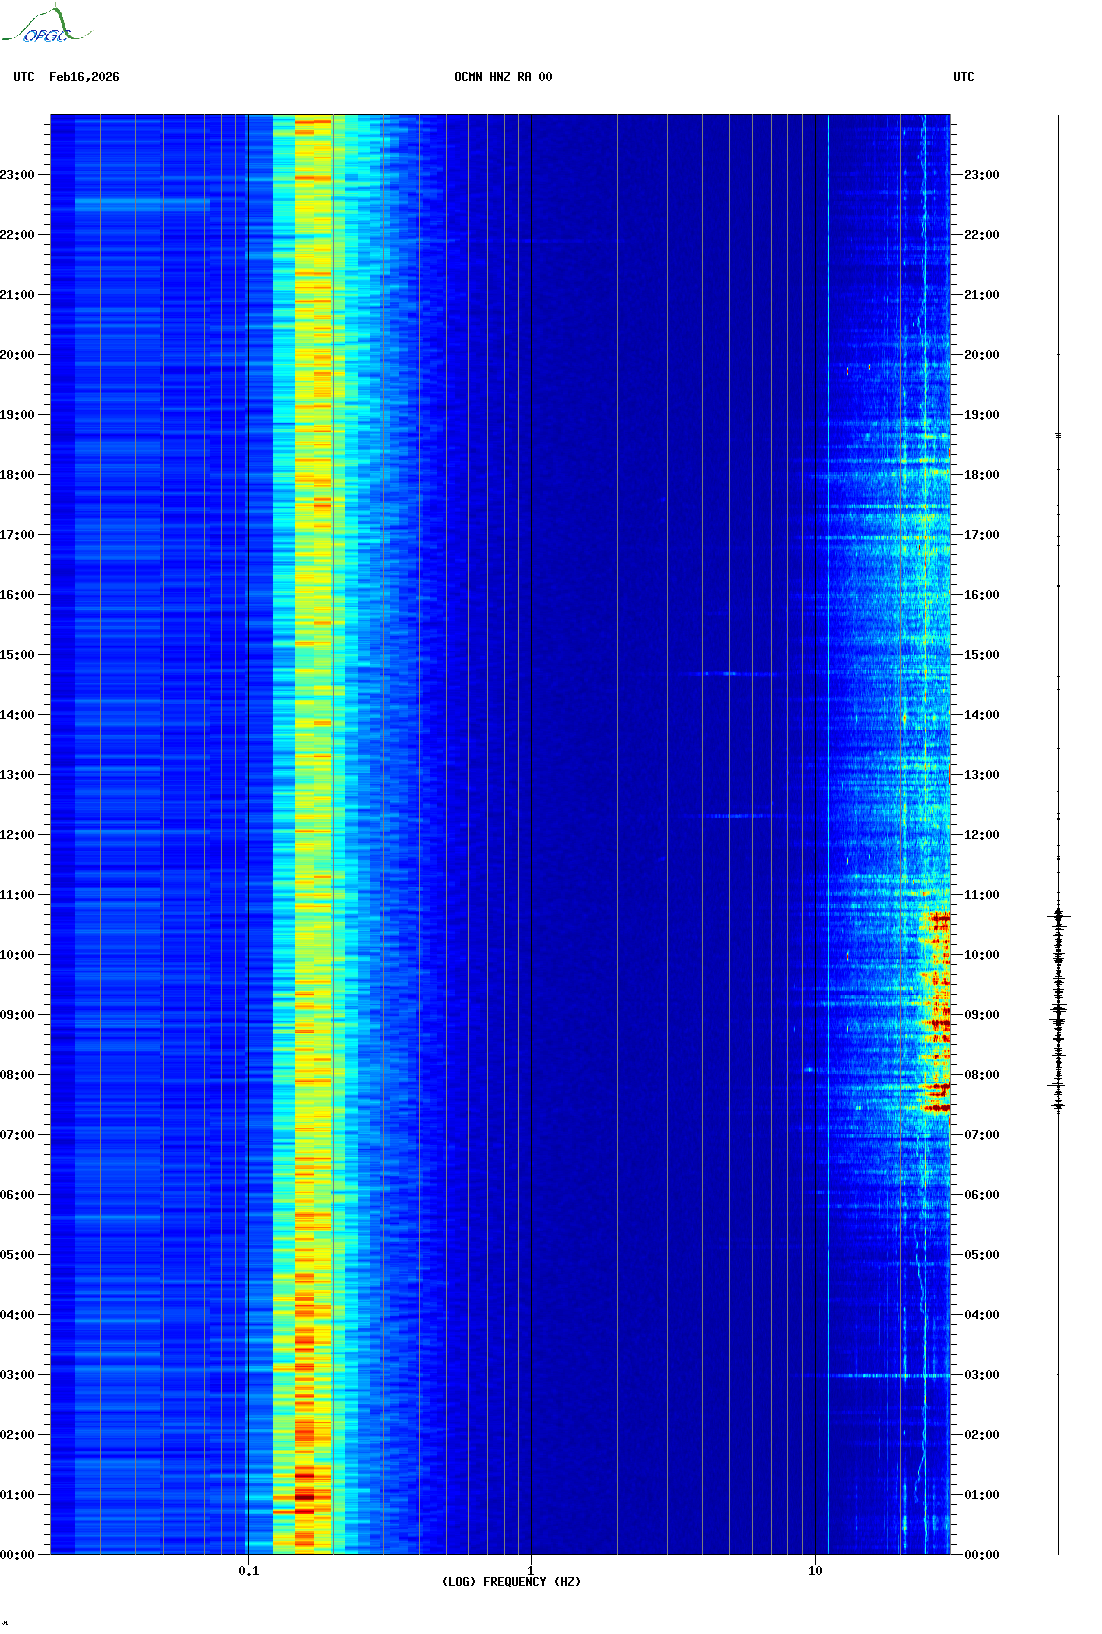The height and width of the screenshot is (1634, 1102).
Task: Click the faint signal streak near 14:40 at 5 Hz
Action: click(729, 673)
